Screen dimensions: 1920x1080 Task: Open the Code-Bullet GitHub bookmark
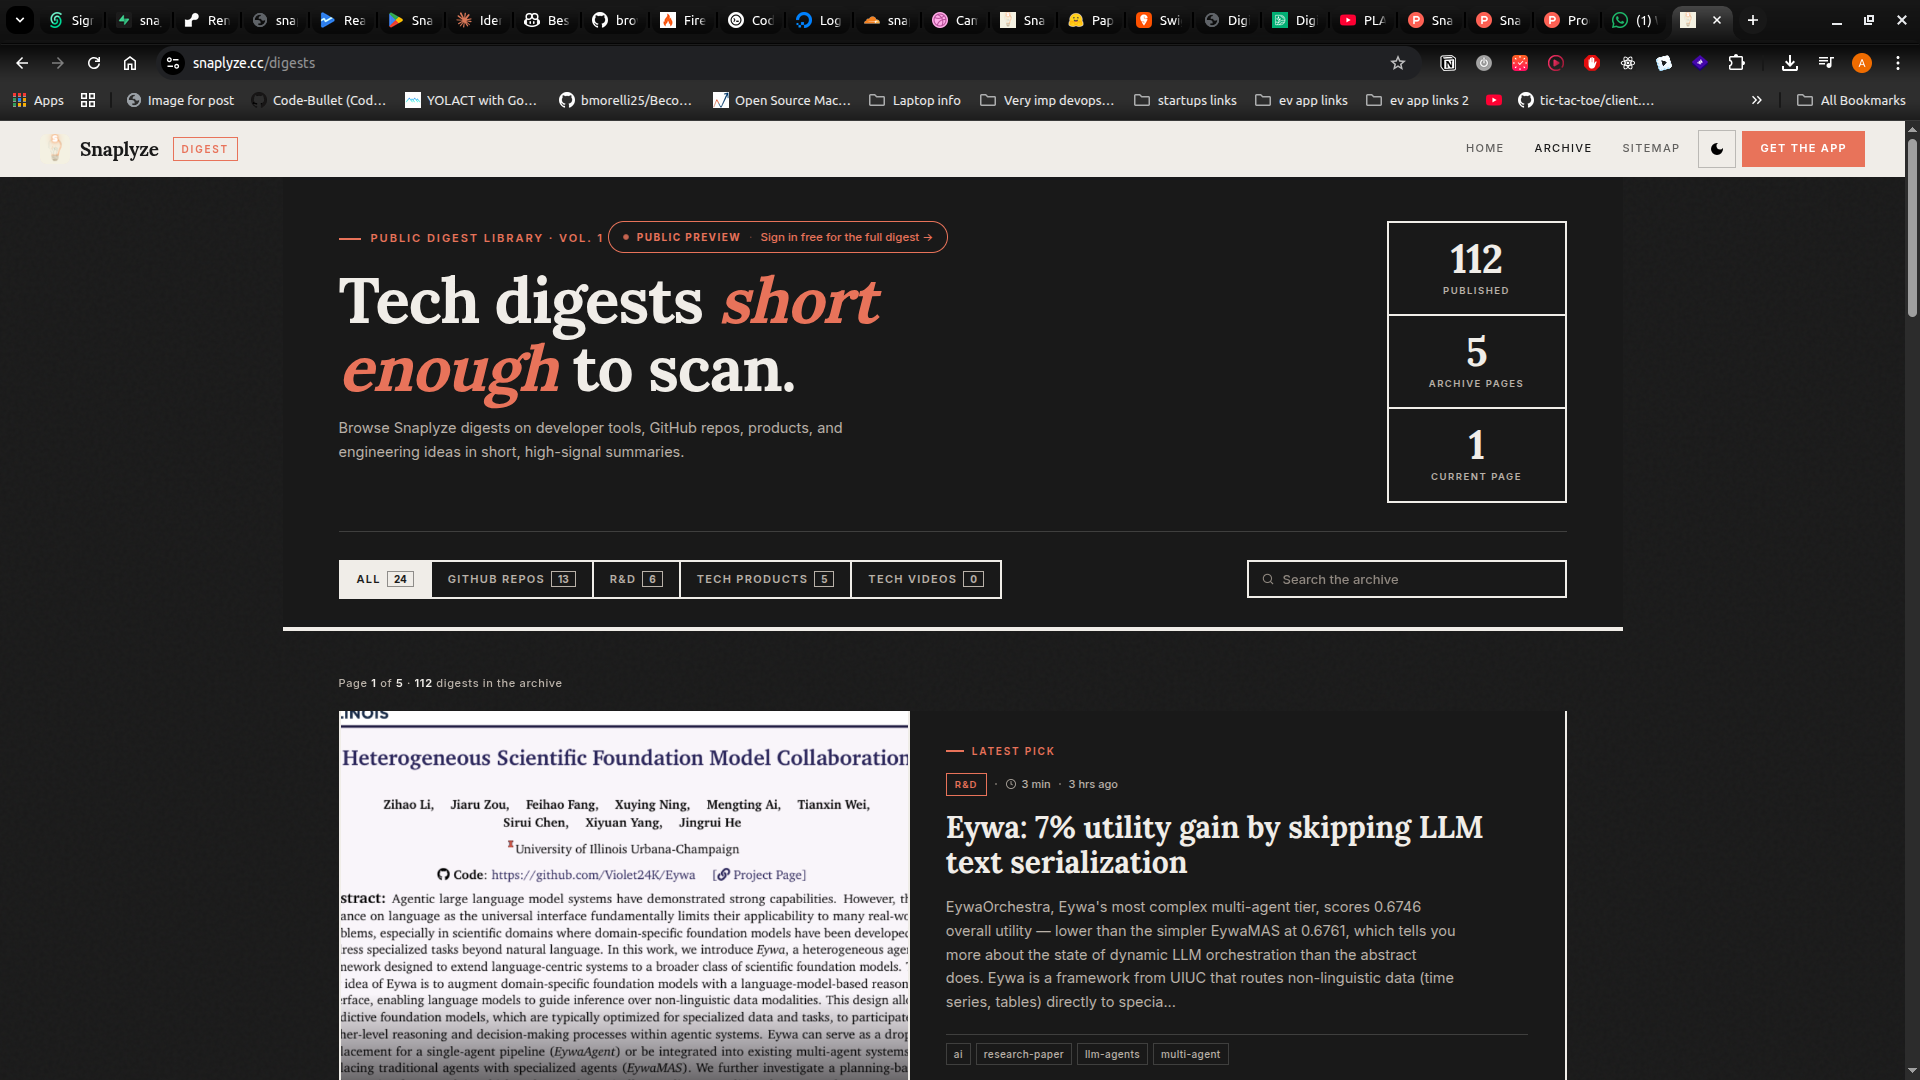(319, 100)
